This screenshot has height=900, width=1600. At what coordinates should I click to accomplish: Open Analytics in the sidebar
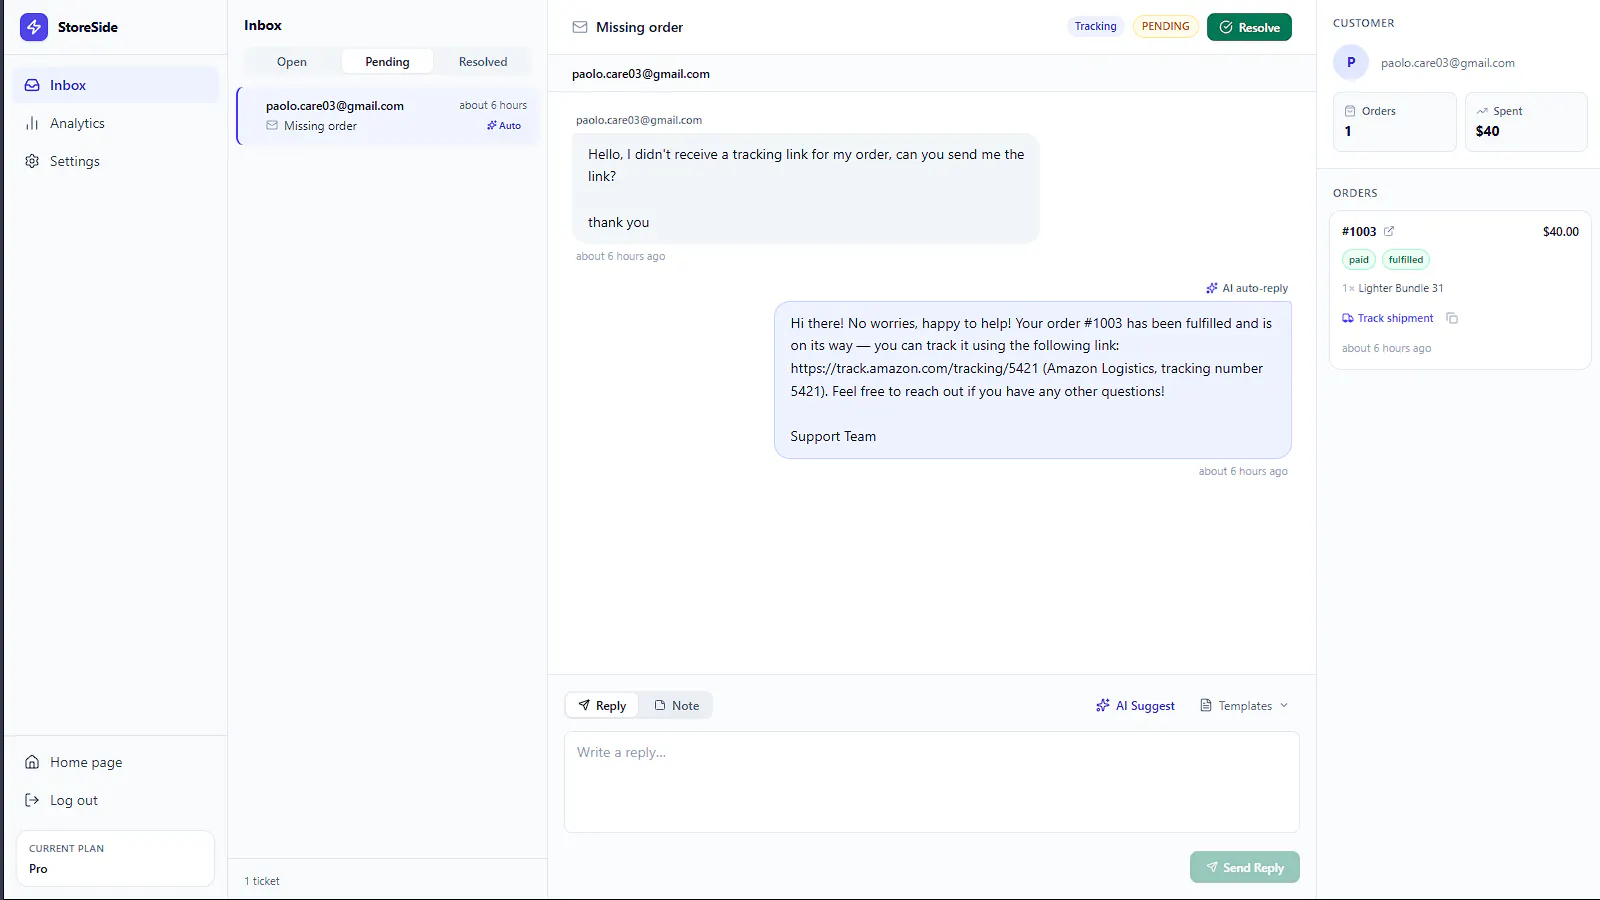[x=116, y=123]
